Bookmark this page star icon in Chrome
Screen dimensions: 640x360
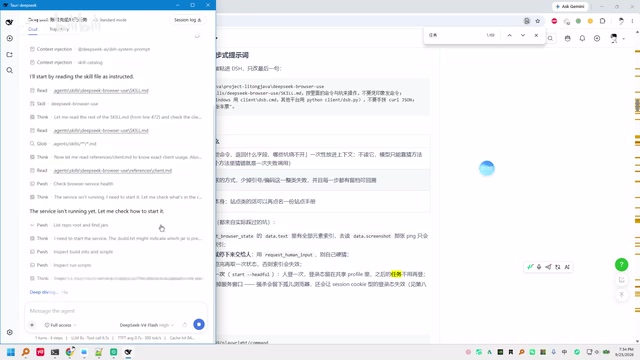pyautogui.click(x=538, y=21)
